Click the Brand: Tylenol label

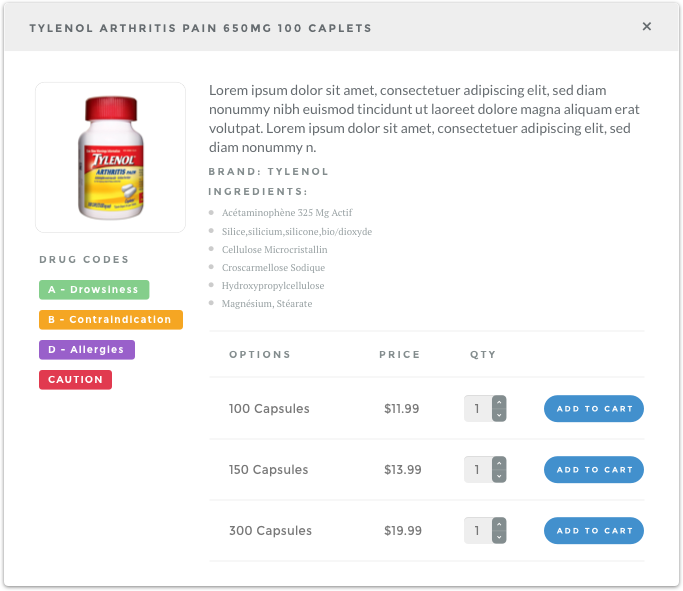click(x=268, y=172)
